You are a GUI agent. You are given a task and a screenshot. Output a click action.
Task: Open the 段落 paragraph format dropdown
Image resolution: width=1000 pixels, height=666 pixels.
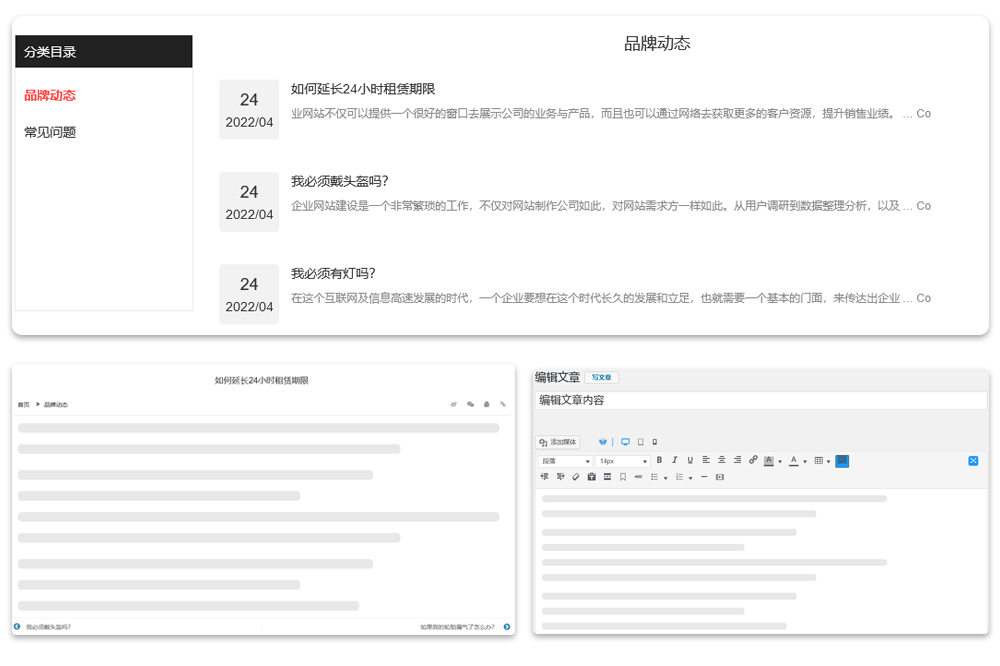[x=565, y=461]
